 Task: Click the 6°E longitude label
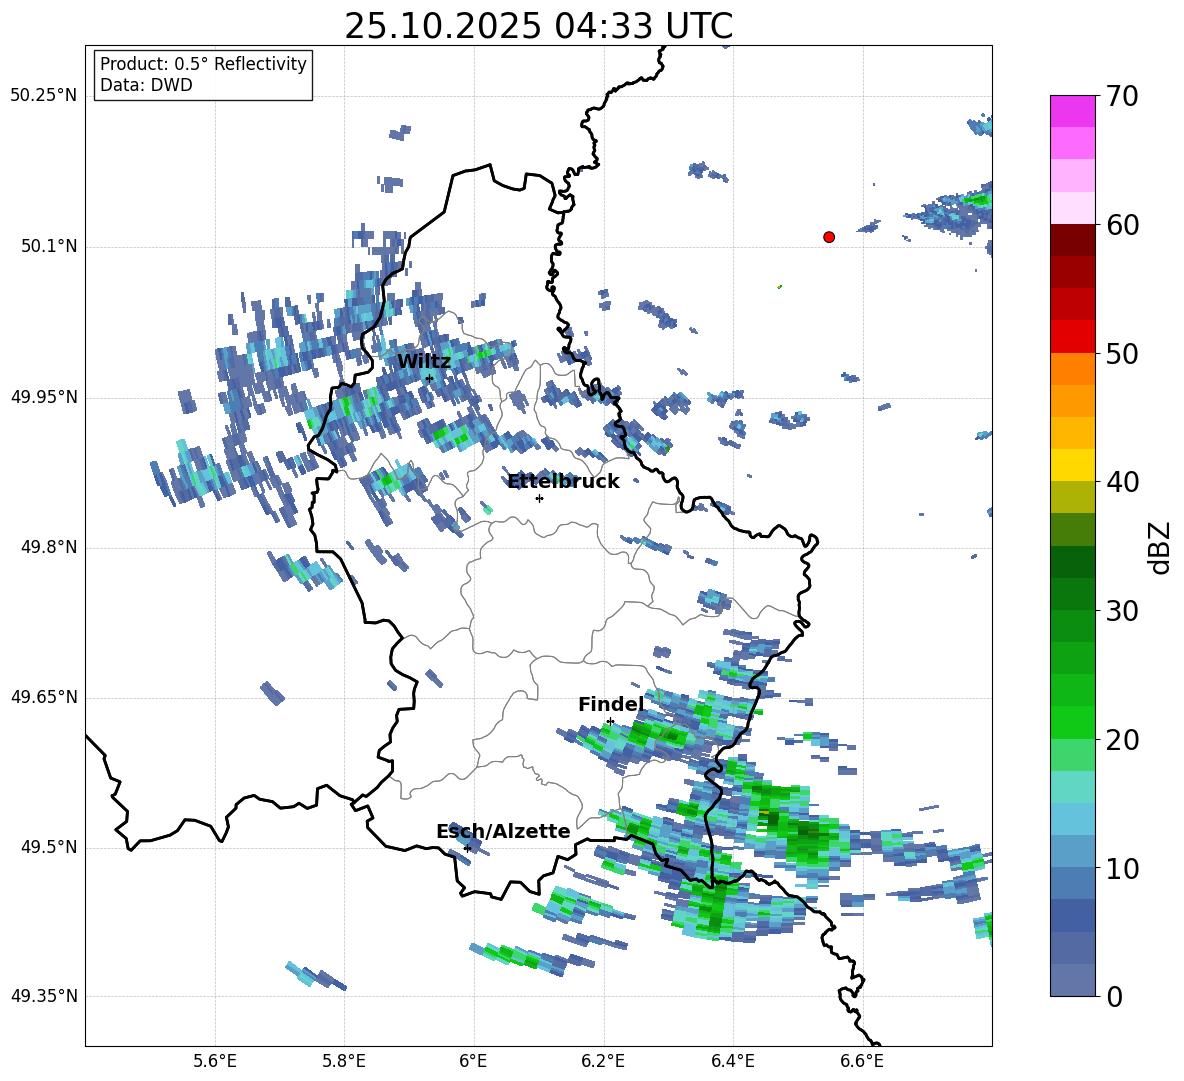473,1061
